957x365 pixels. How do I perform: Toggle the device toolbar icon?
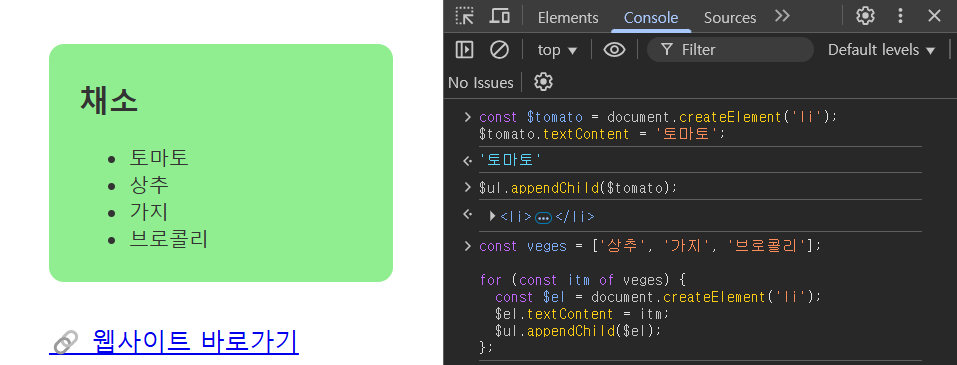point(500,16)
